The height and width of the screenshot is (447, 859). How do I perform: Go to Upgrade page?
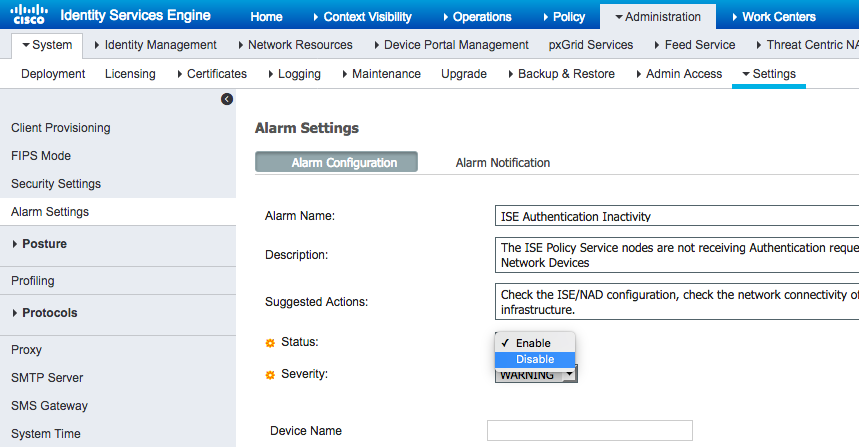click(464, 74)
